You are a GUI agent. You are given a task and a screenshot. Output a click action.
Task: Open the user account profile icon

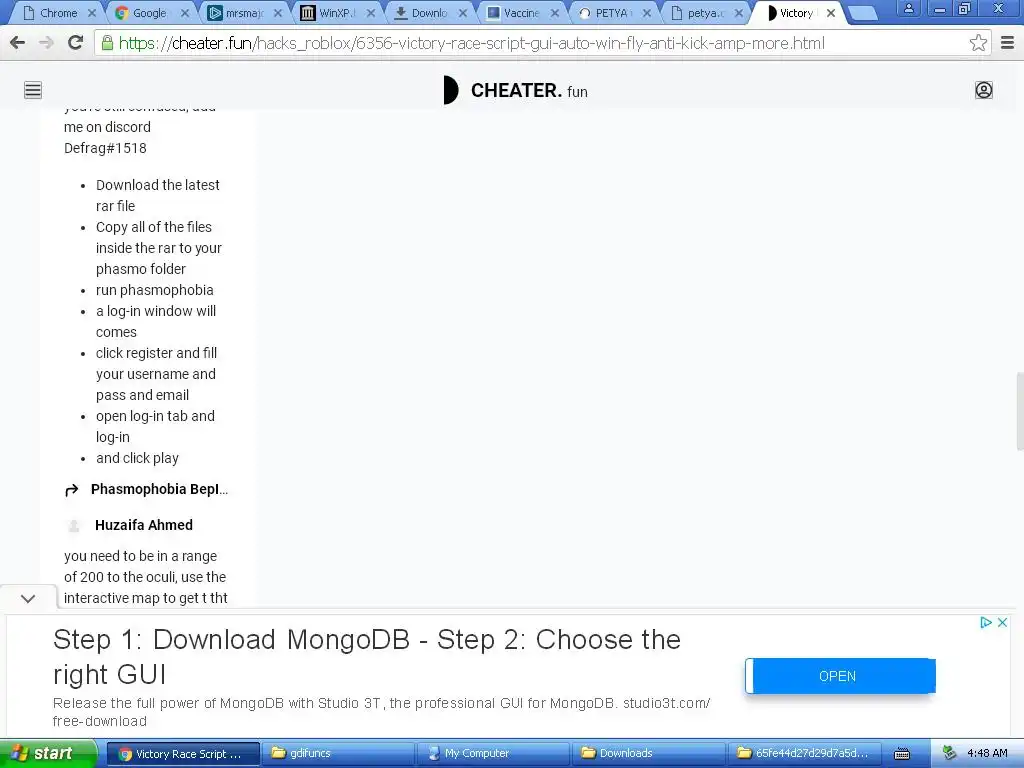(984, 90)
